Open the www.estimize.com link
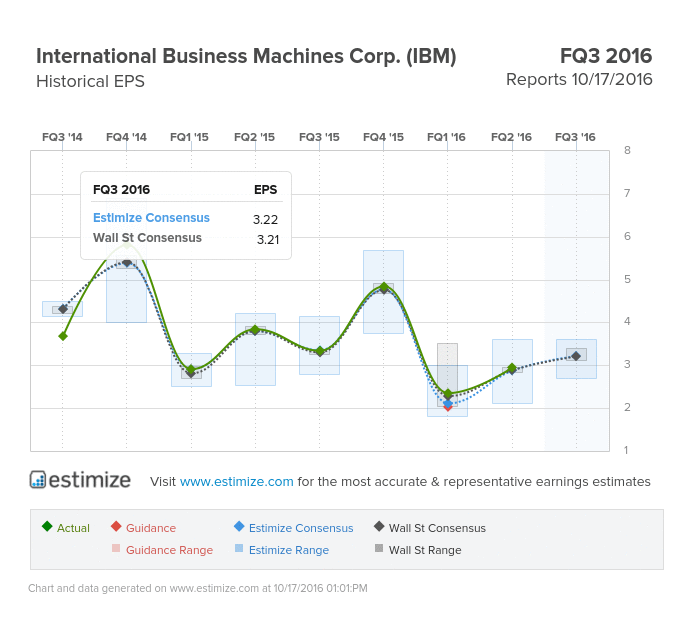Screen dimensions: 685x620 (x=236, y=481)
